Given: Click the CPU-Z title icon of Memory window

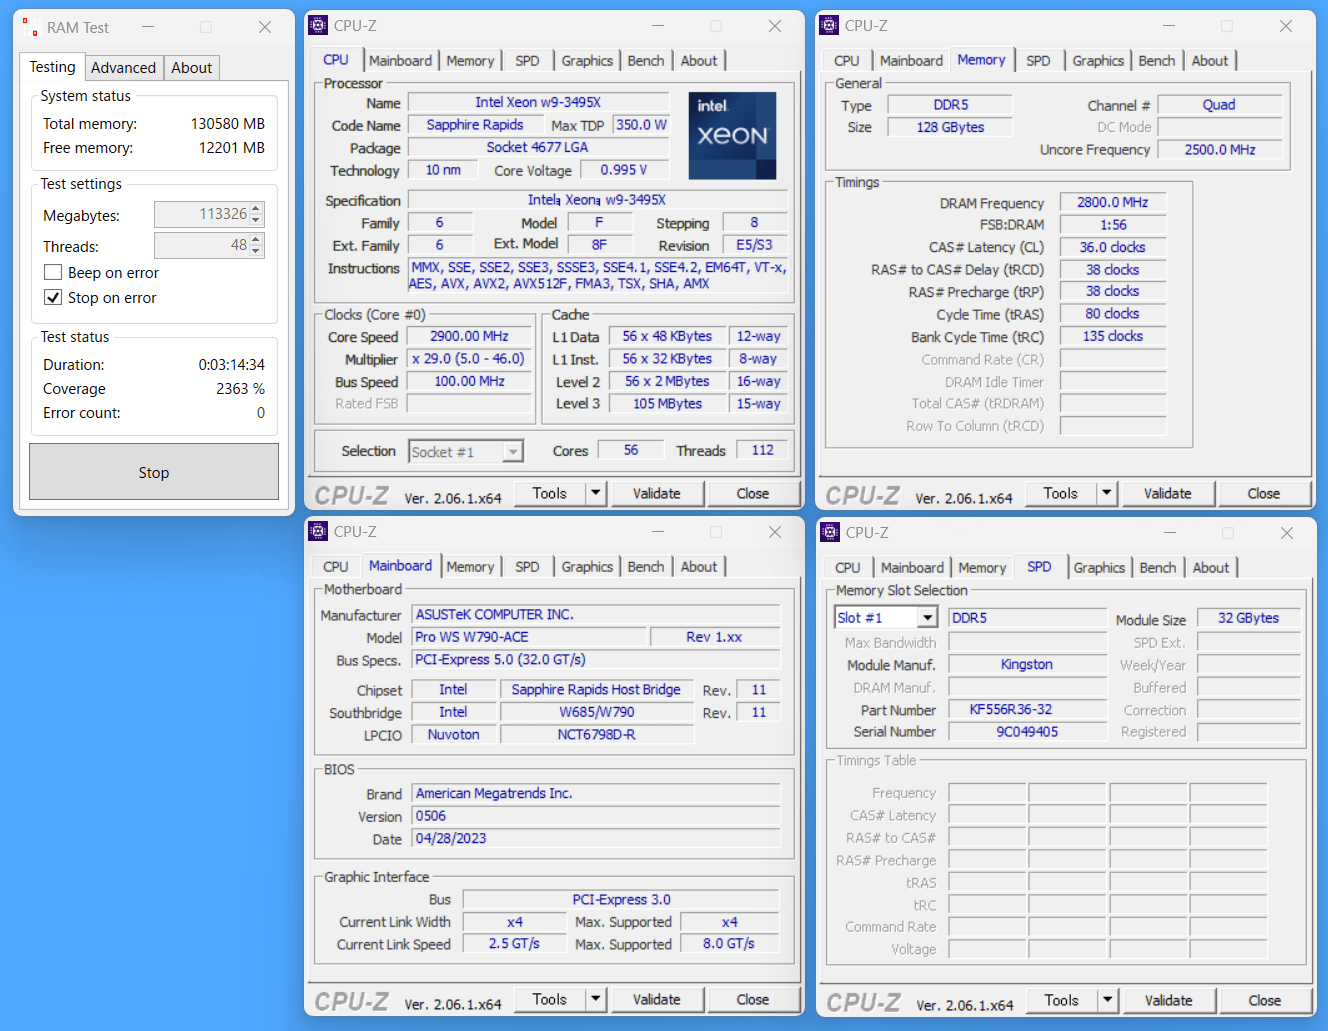Looking at the screenshot, I should pos(829,26).
